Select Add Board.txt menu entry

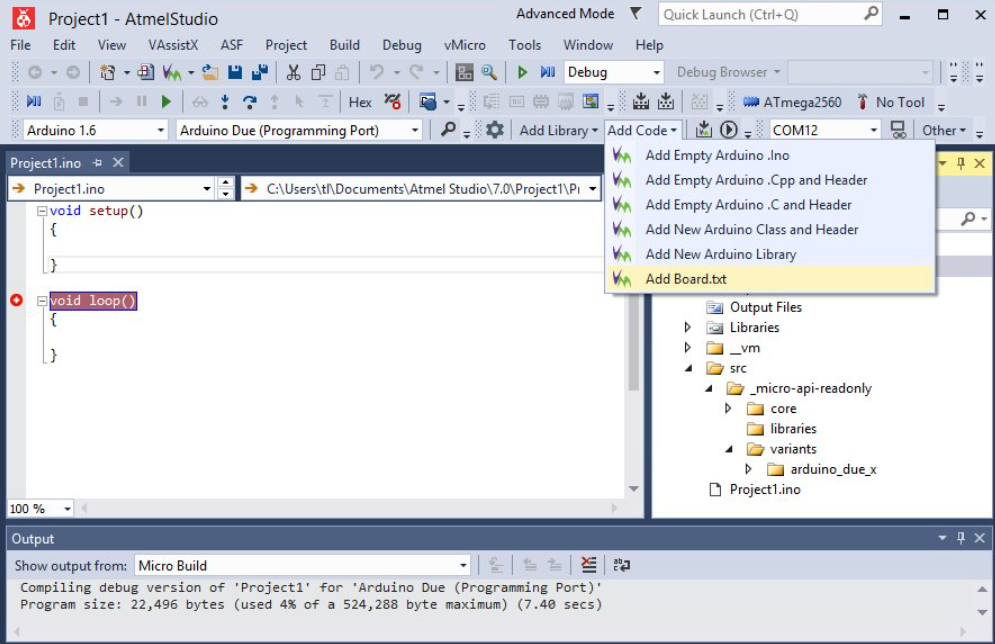pyautogui.click(x=770, y=279)
